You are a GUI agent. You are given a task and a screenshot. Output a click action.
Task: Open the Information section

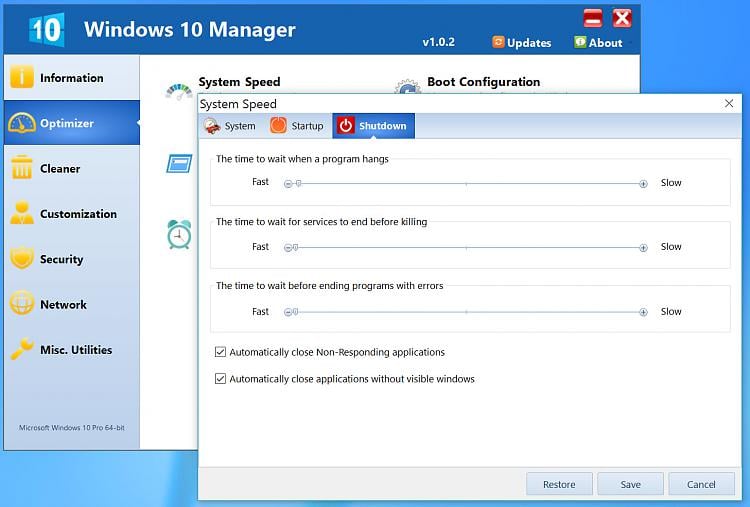[x=72, y=77]
